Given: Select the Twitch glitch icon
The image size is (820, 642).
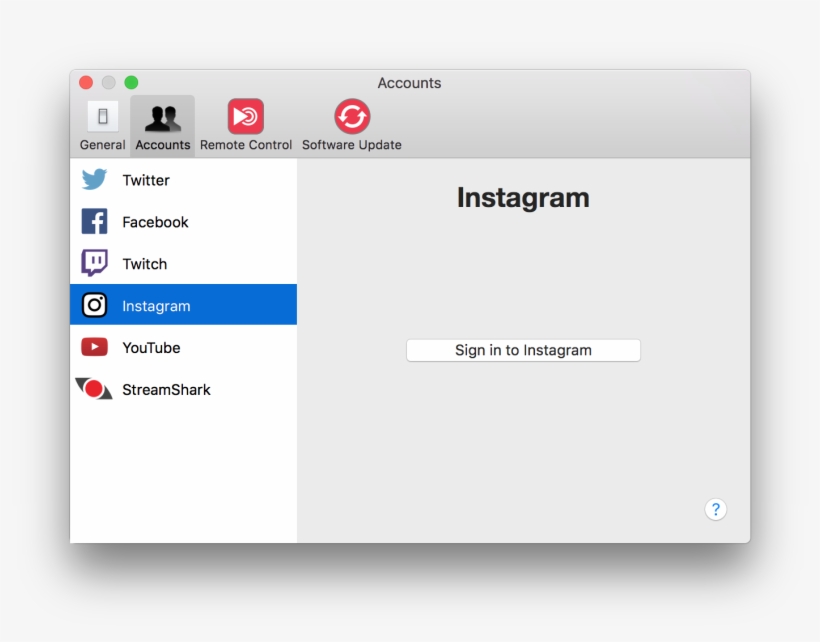Looking at the screenshot, I should coord(93,264).
